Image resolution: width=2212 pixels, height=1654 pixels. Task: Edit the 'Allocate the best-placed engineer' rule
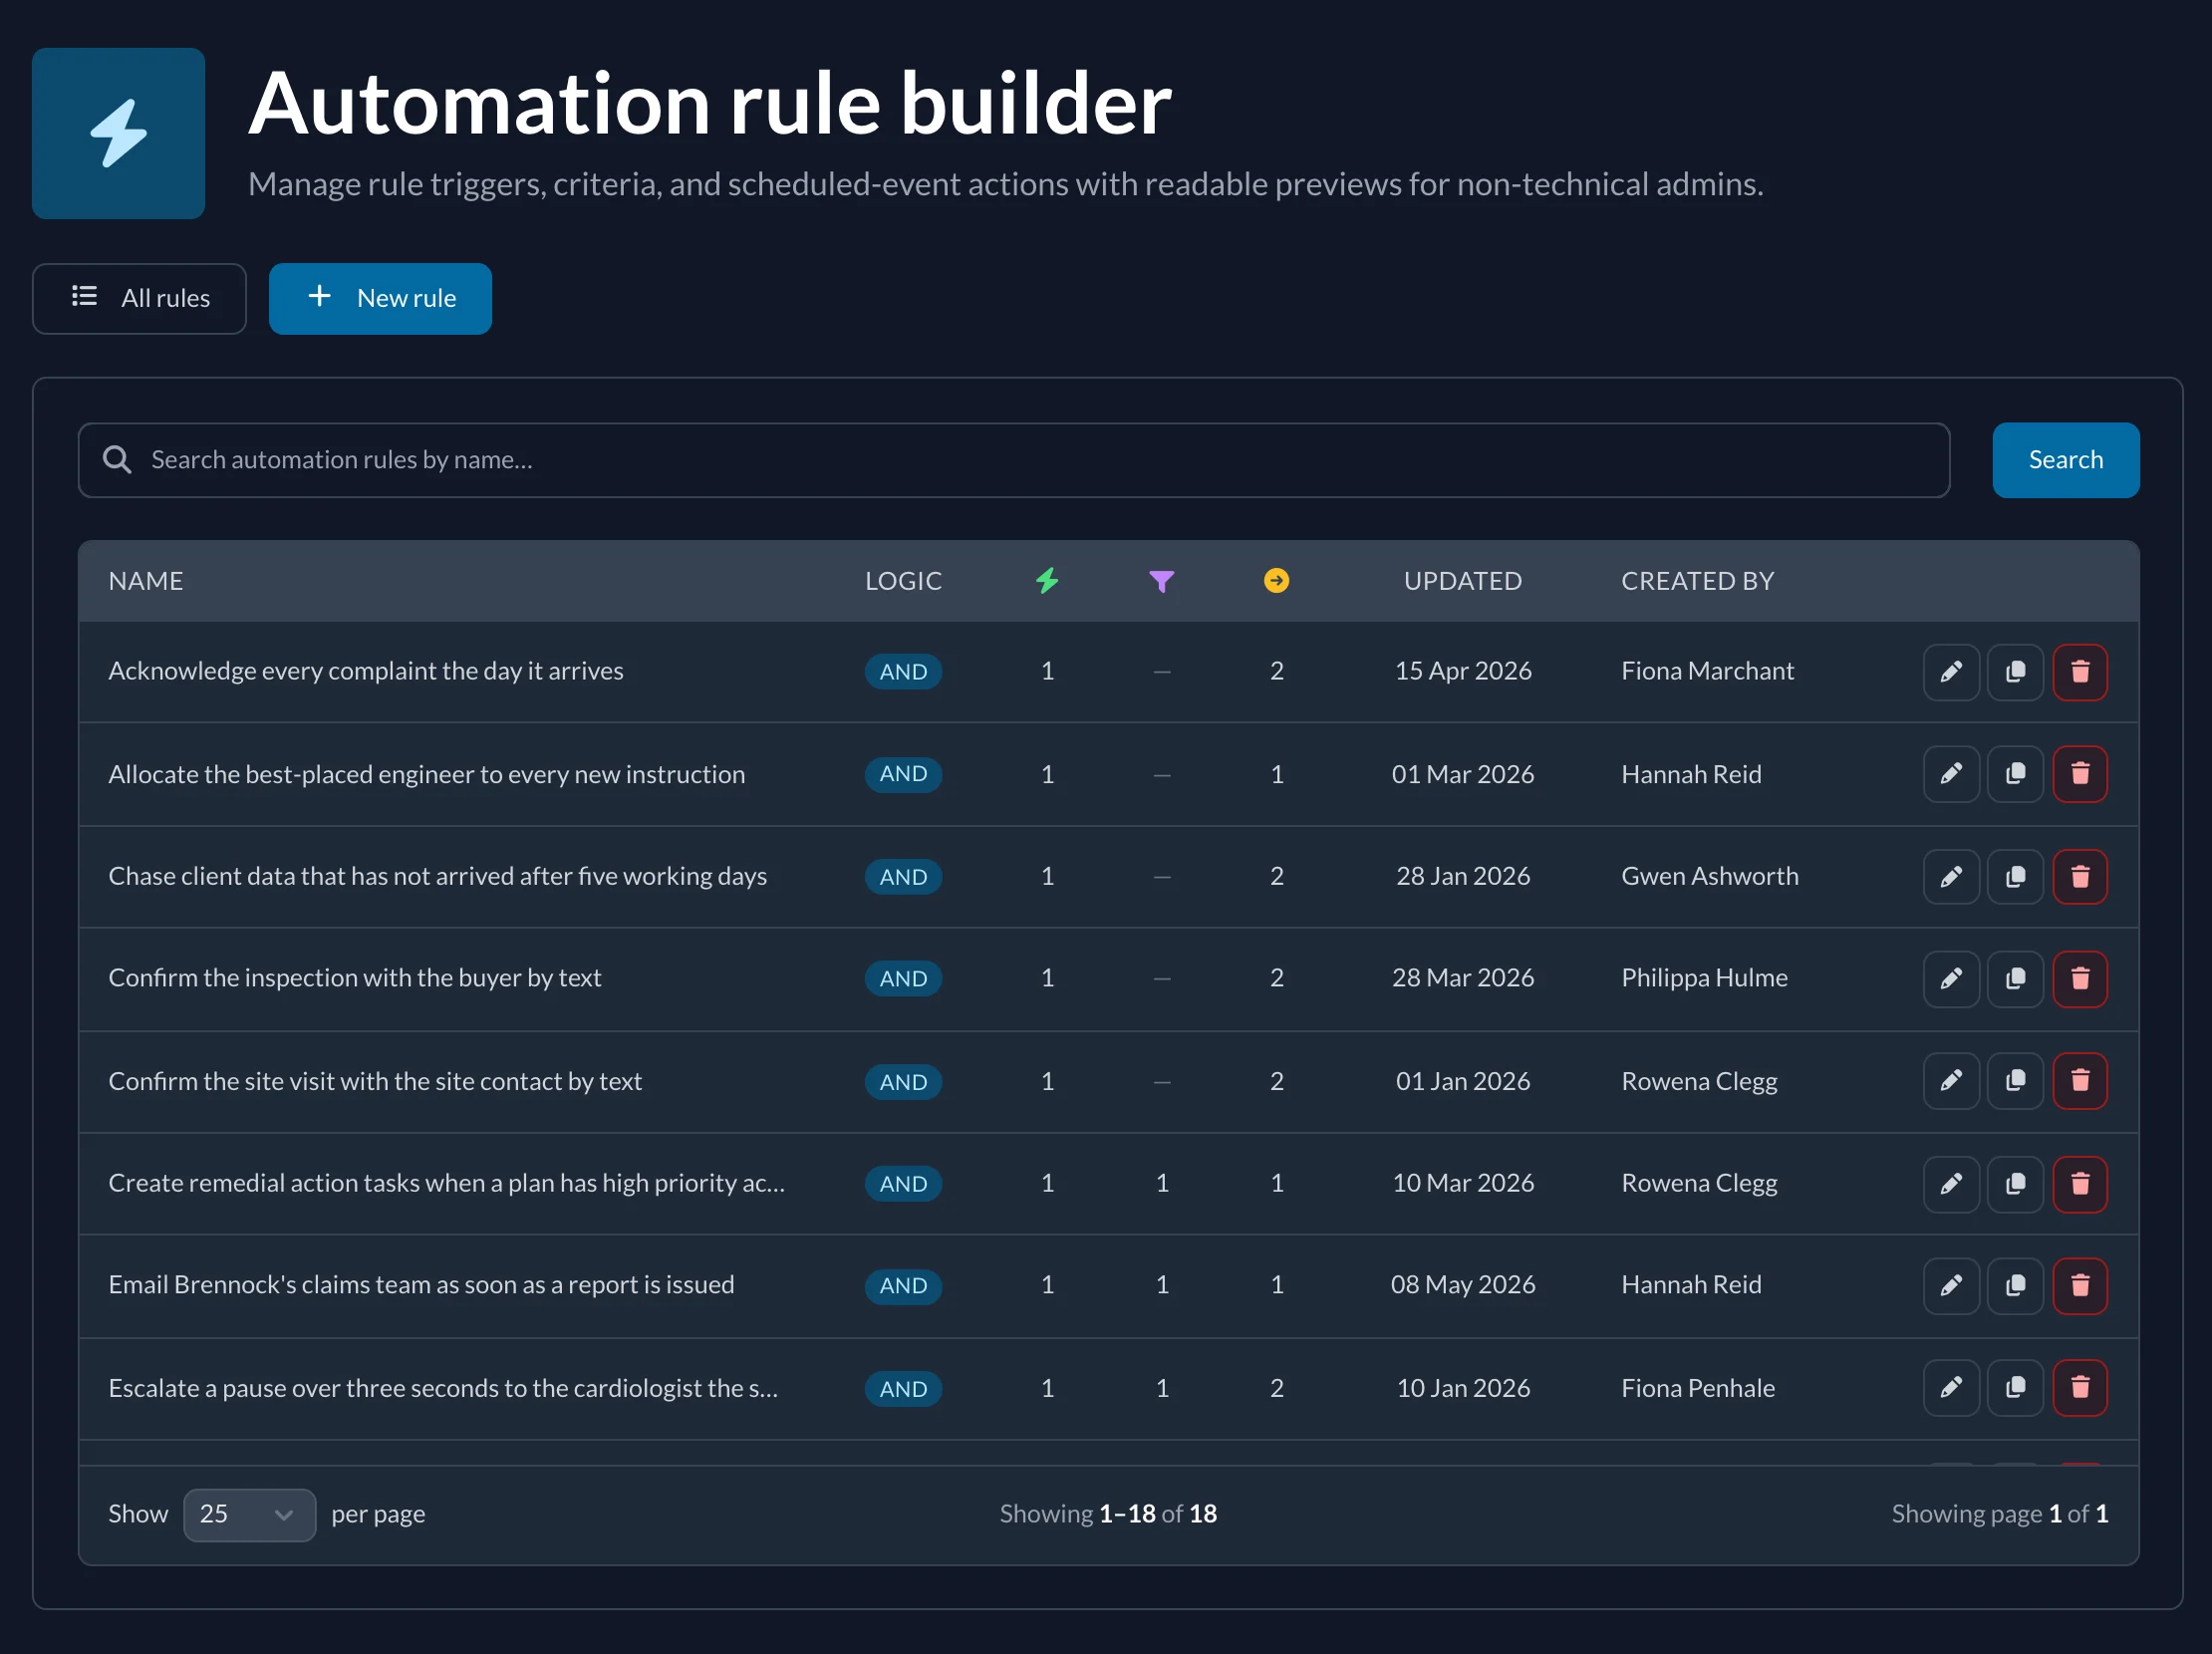1950,774
